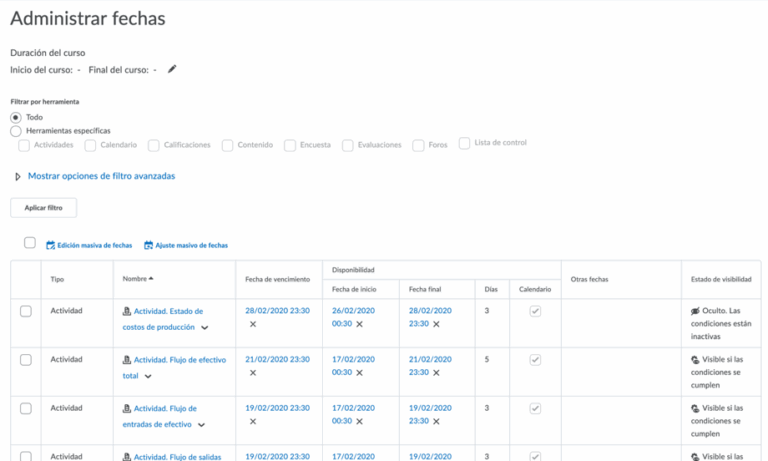Check the select-all checkbox above the table
Viewport: 768px width, 461px height.
(x=30, y=243)
